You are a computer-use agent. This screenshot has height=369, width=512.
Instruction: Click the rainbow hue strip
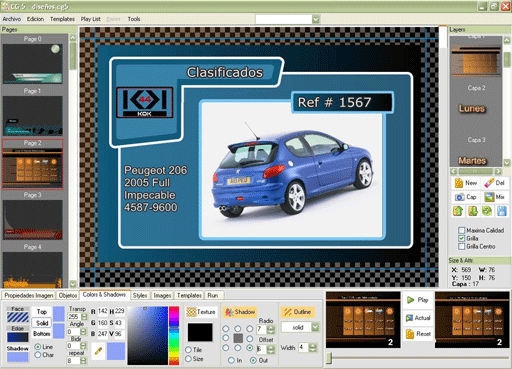[174, 336]
